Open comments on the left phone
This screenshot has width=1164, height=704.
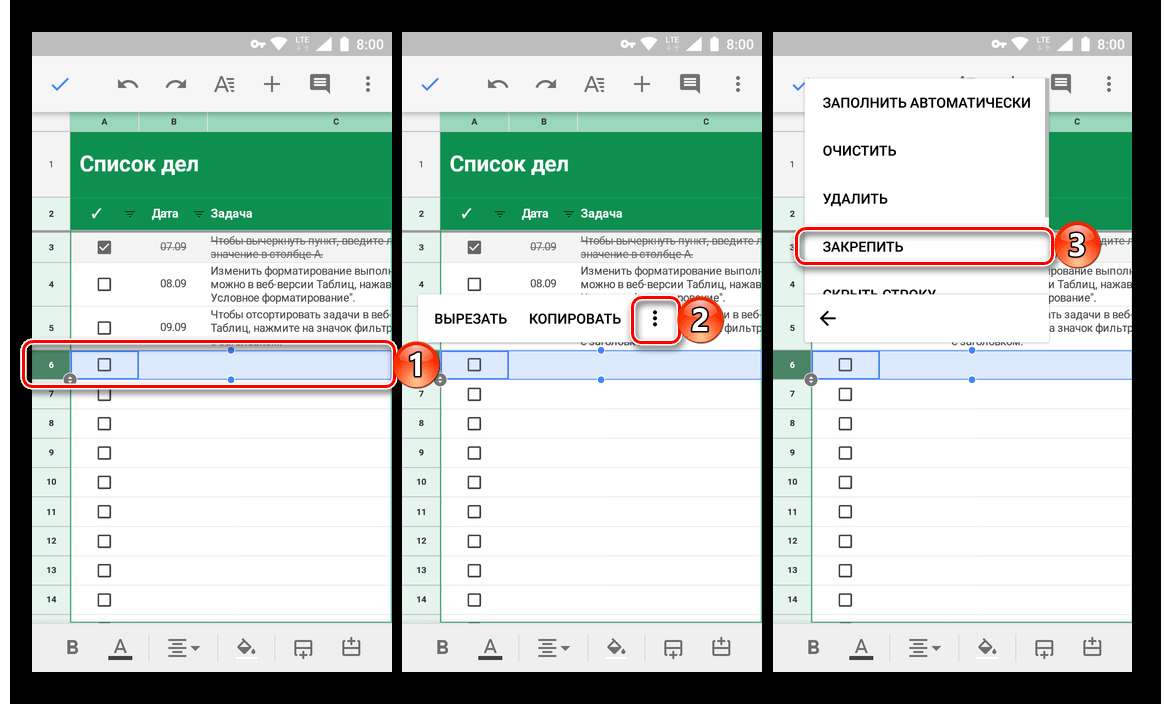320,84
